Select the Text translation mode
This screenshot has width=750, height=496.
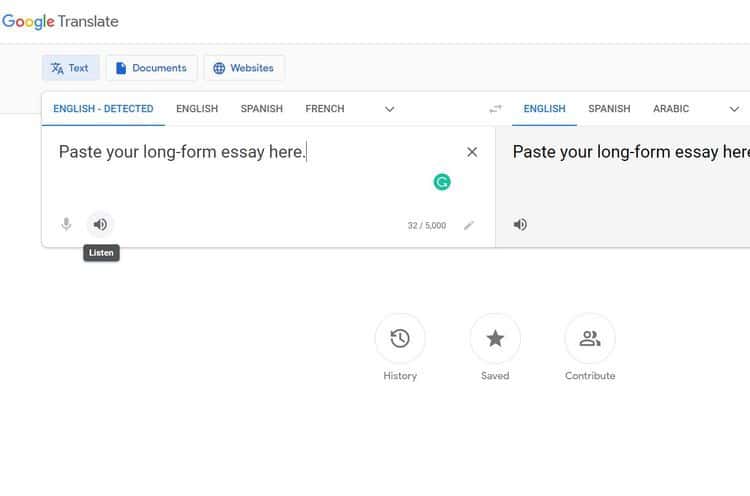(x=70, y=68)
